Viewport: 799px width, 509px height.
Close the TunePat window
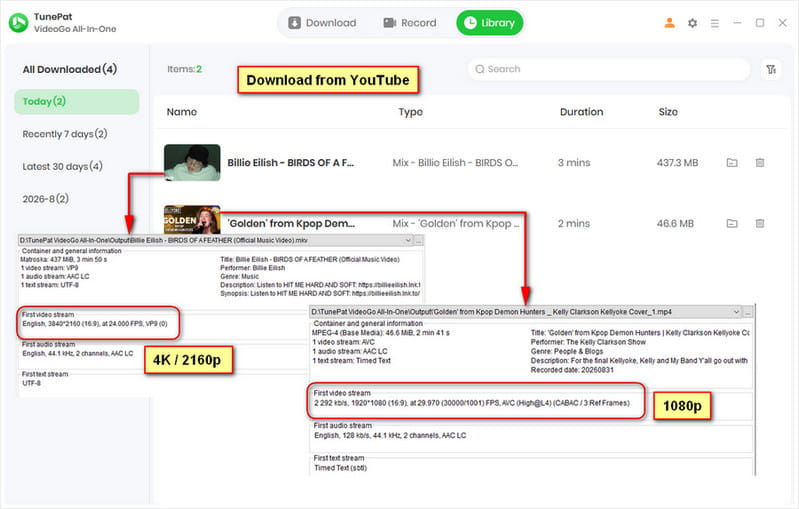(783, 23)
